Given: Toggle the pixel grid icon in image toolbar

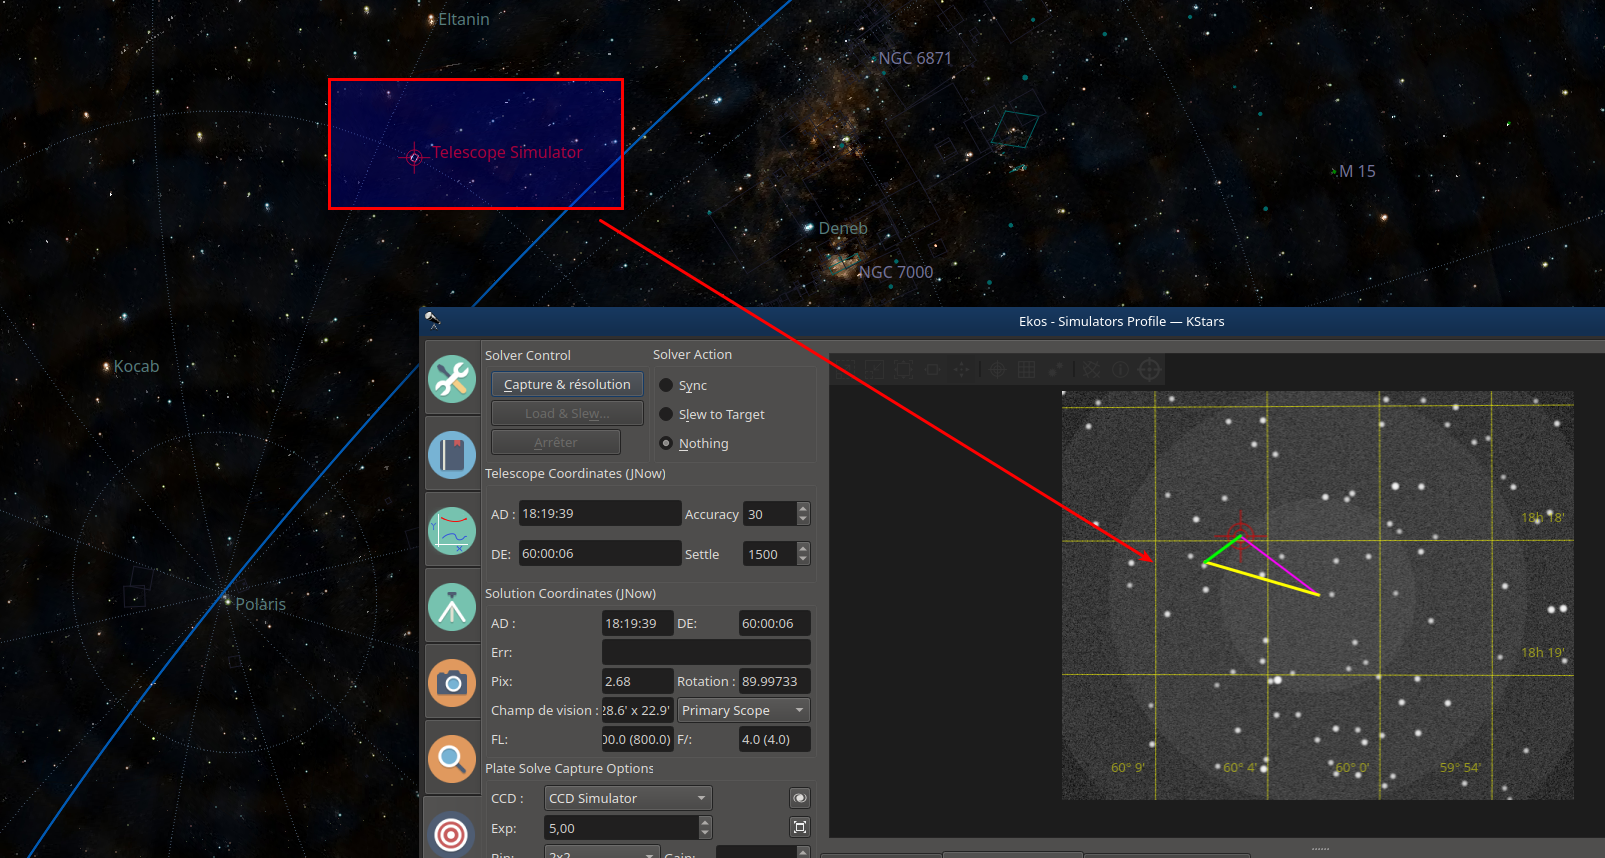Looking at the screenshot, I should [1026, 370].
